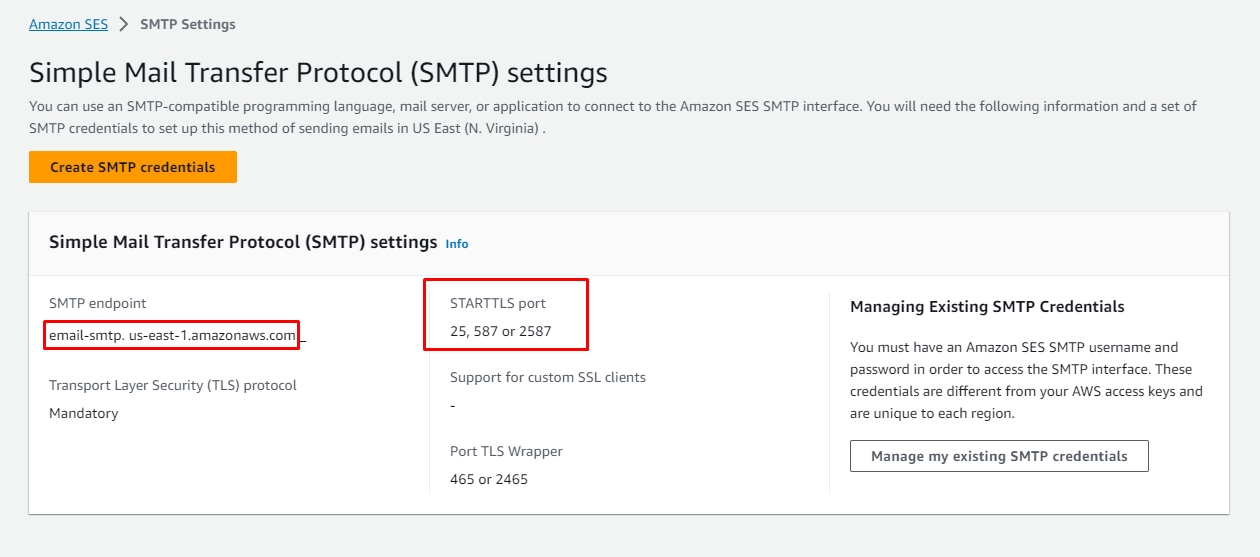Click the dash under custom SSL clients
Image resolution: width=1260 pixels, height=557 pixels.
pos(453,406)
